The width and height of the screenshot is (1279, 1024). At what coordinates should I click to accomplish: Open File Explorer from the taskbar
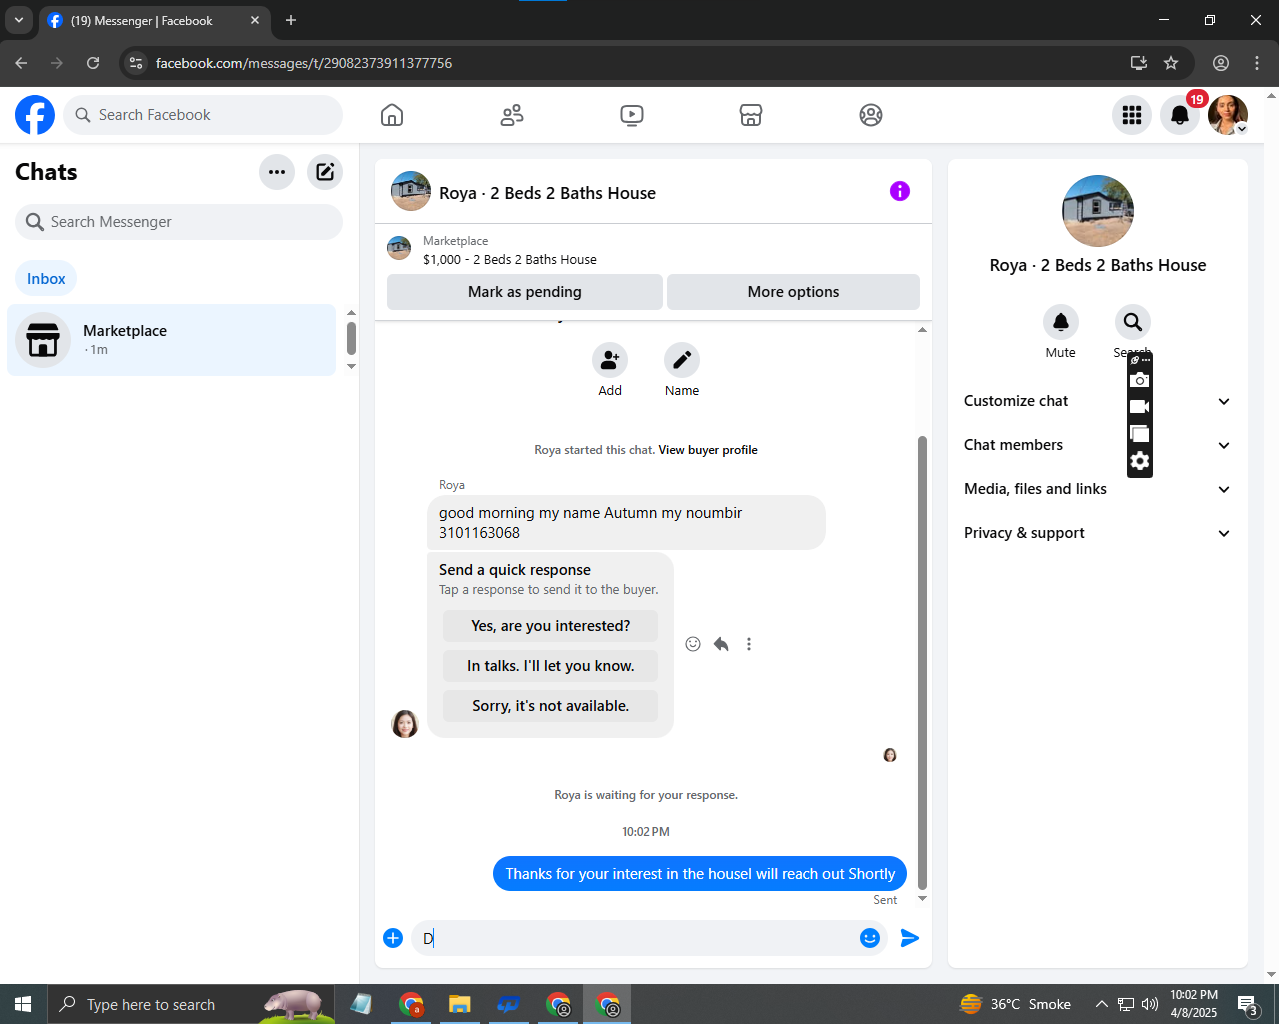tap(459, 1004)
